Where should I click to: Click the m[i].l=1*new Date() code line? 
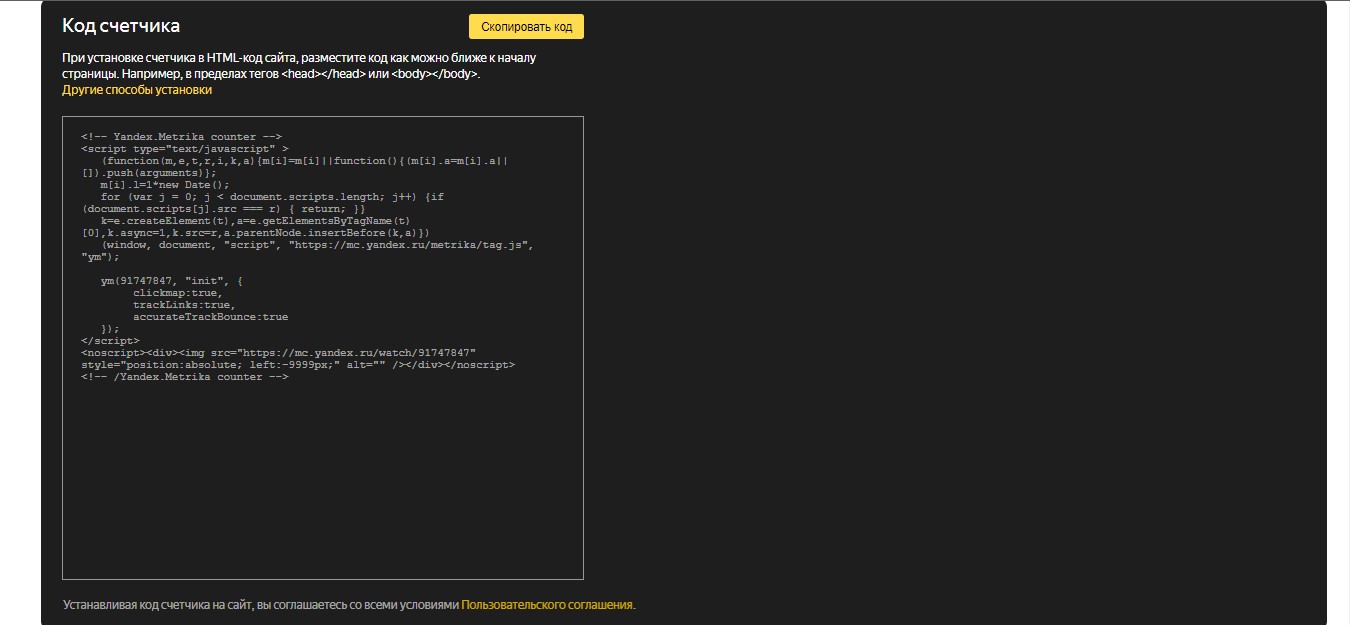[165, 185]
